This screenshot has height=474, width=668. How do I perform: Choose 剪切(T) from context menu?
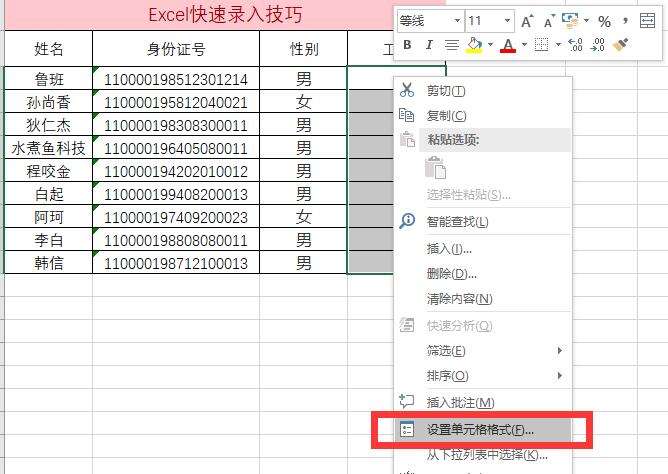(x=484, y=91)
